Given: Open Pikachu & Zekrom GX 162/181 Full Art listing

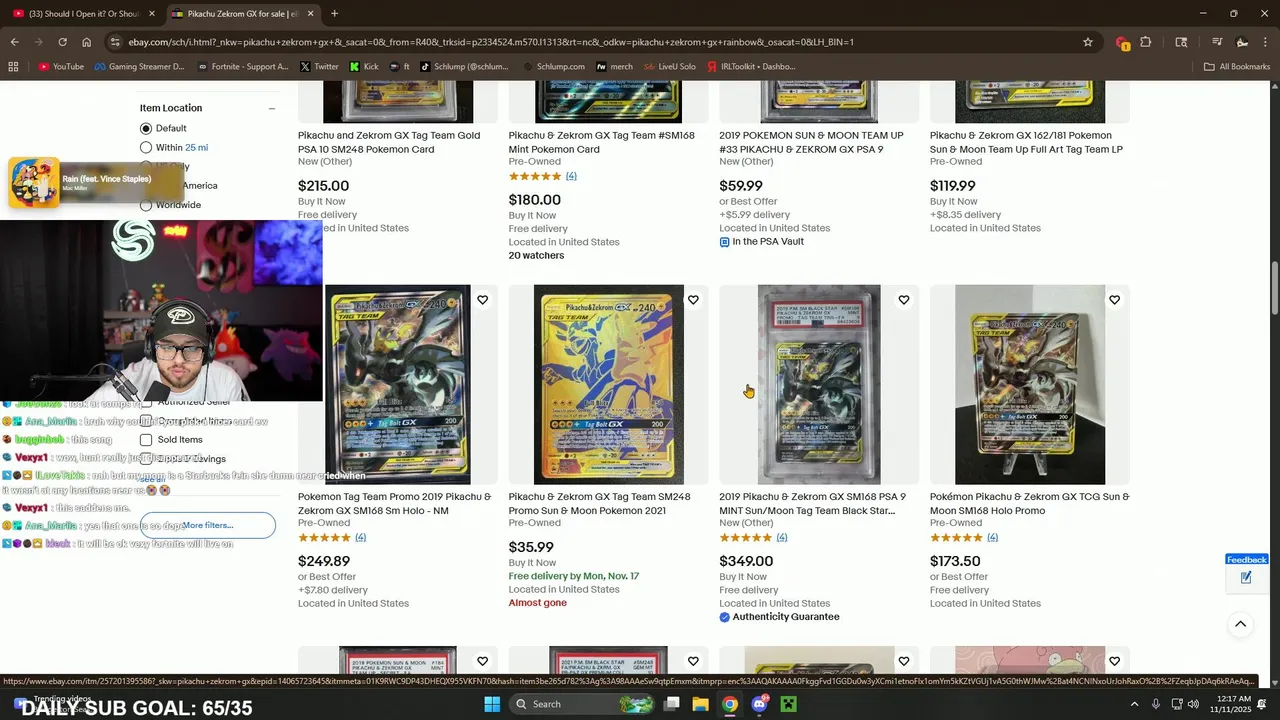Looking at the screenshot, I should [x=1026, y=142].
